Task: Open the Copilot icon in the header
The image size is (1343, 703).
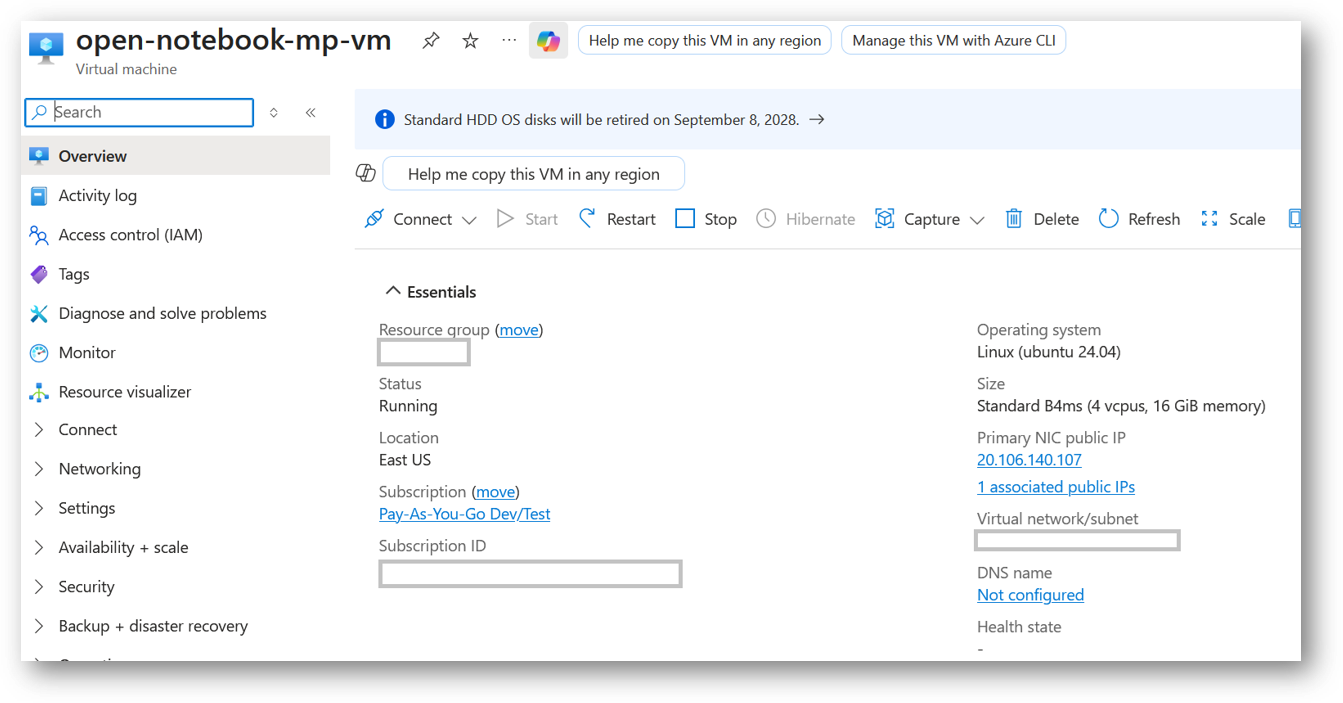Action: coord(548,41)
